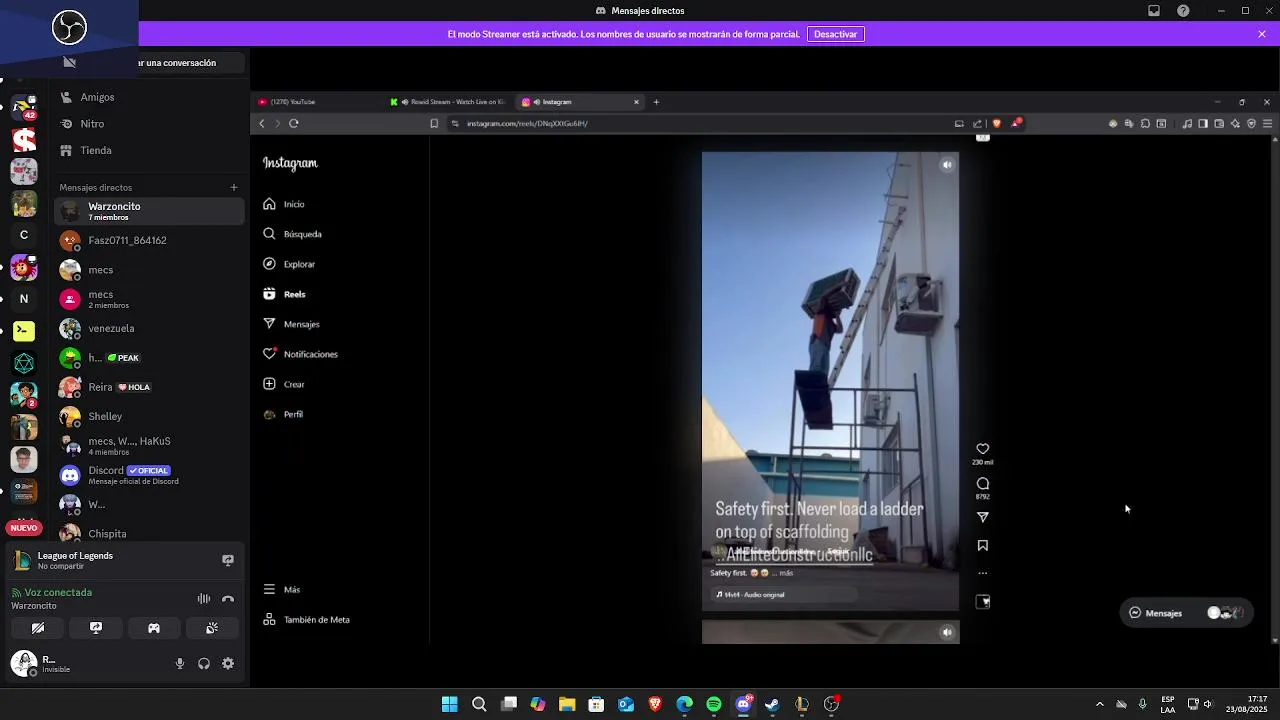This screenshot has width=1280, height=720.
Task: Disconnect from voice call
Action: [228, 598]
